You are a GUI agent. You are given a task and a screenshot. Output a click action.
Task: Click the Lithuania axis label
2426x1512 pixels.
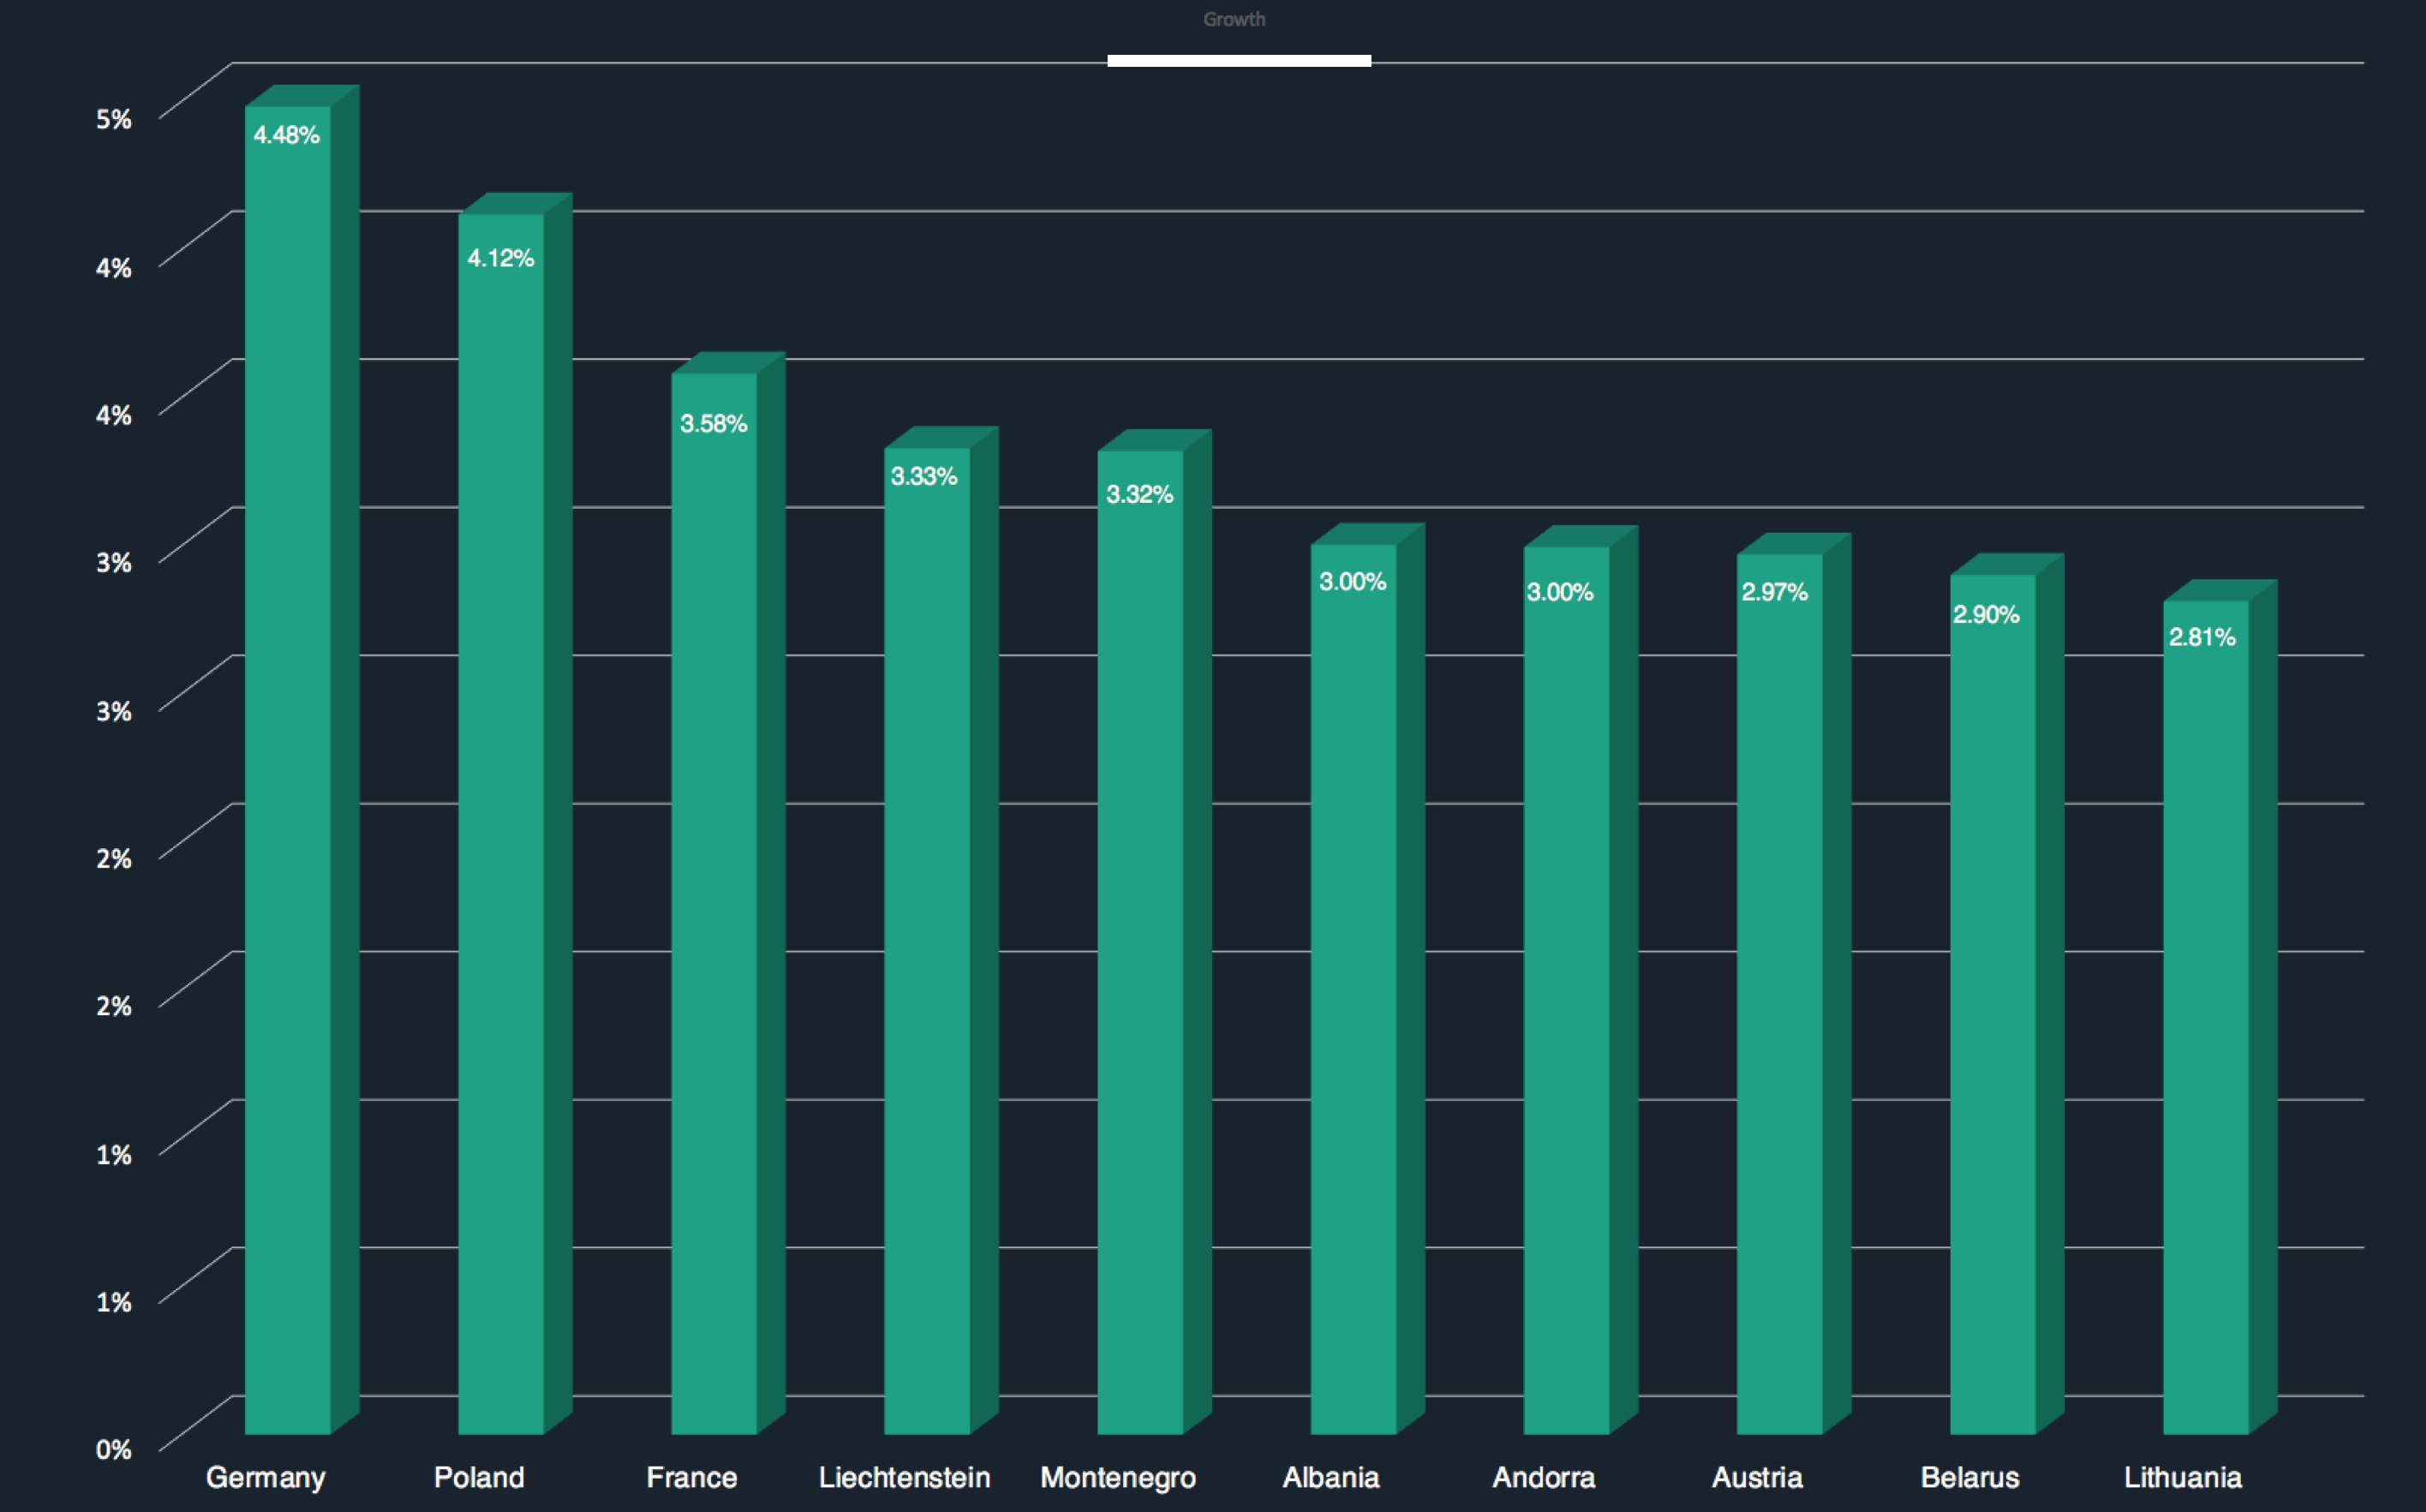[2182, 1477]
